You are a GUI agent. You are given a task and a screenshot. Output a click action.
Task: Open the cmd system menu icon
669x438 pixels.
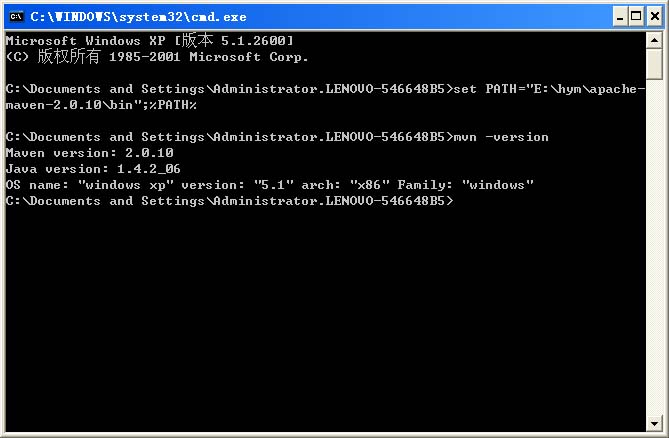pyautogui.click(x=16, y=17)
